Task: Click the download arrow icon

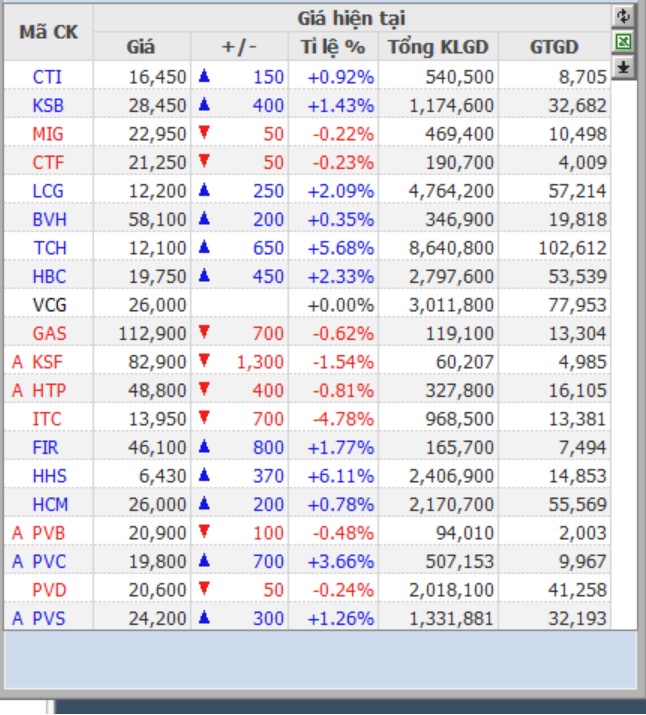Action: click(623, 67)
